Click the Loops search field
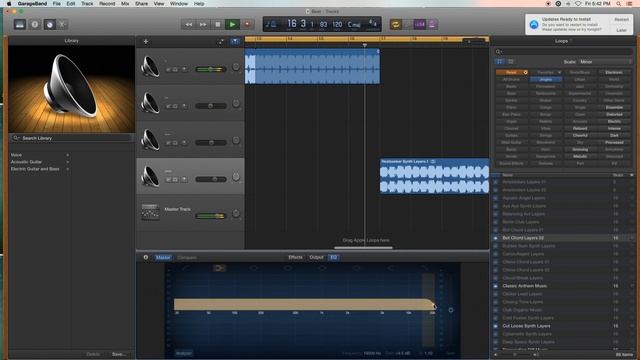This screenshot has width=640, height=360. pos(563,52)
